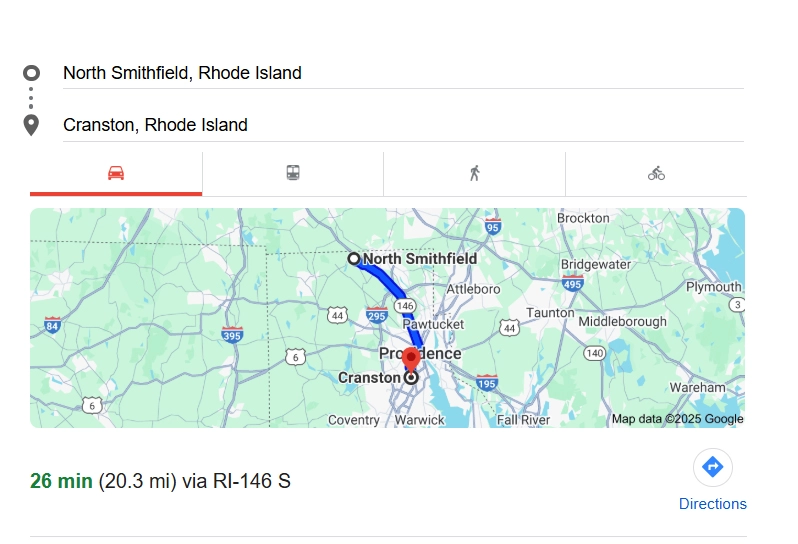This screenshot has height=544, width=798.
Task: Click the red destination pin on map
Action: (x=410, y=361)
